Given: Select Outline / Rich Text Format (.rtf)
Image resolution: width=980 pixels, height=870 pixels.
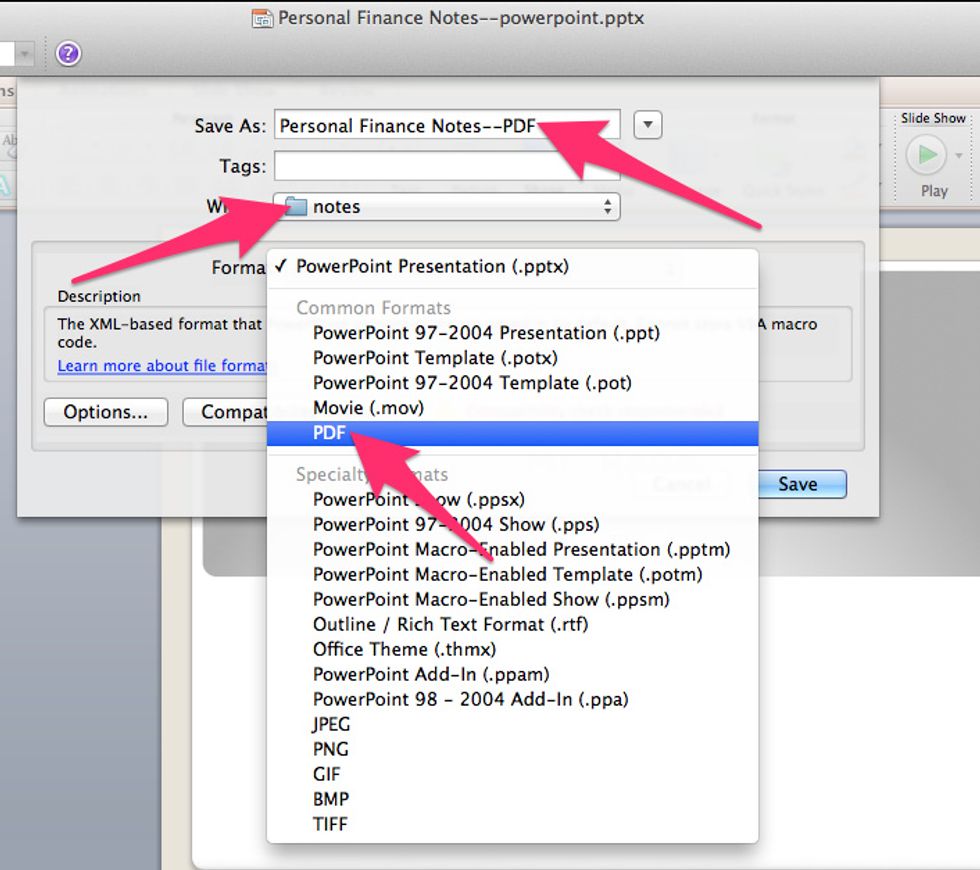Looking at the screenshot, I should (x=450, y=624).
